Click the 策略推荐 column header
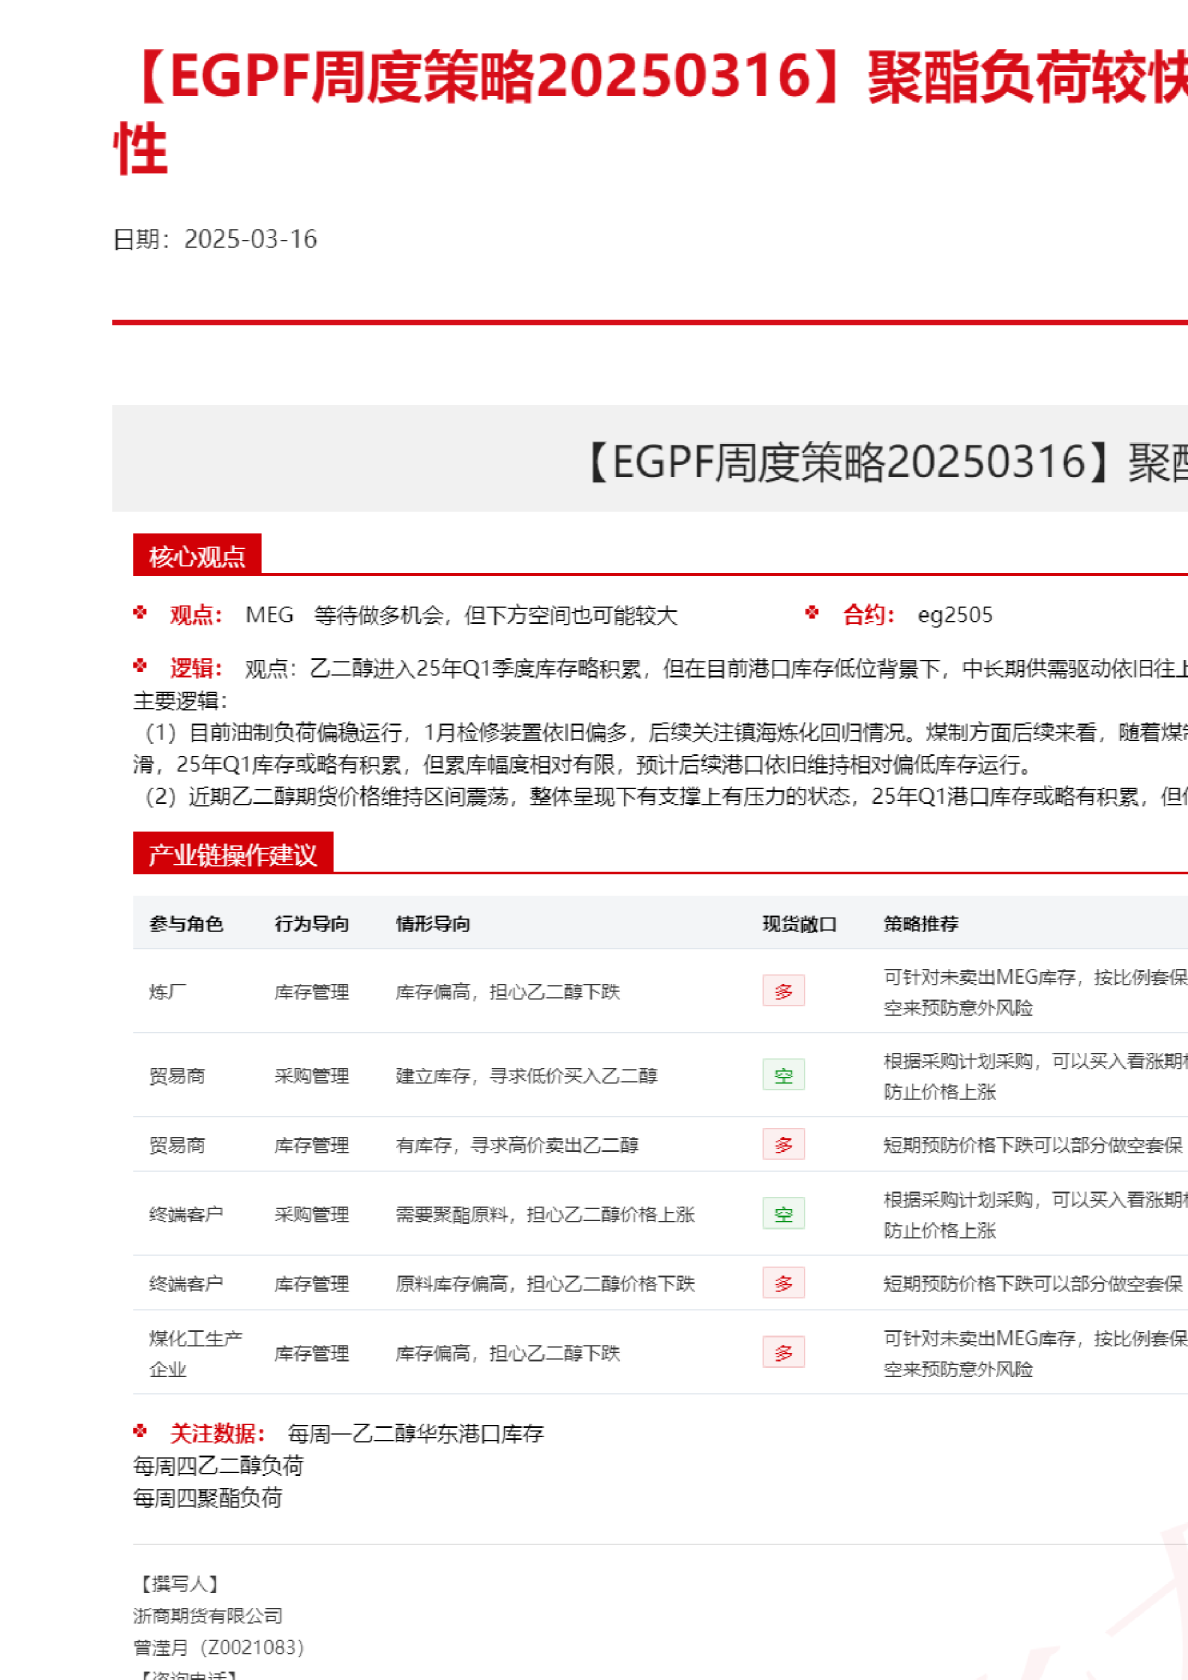The image size is (1188, 1680). [x=921, y=924]
